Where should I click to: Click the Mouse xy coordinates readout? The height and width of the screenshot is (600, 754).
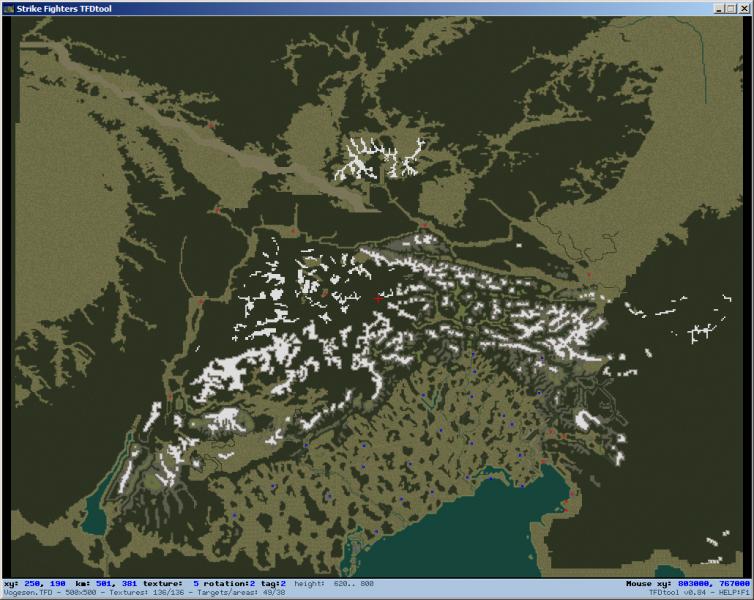click(688, 584)
